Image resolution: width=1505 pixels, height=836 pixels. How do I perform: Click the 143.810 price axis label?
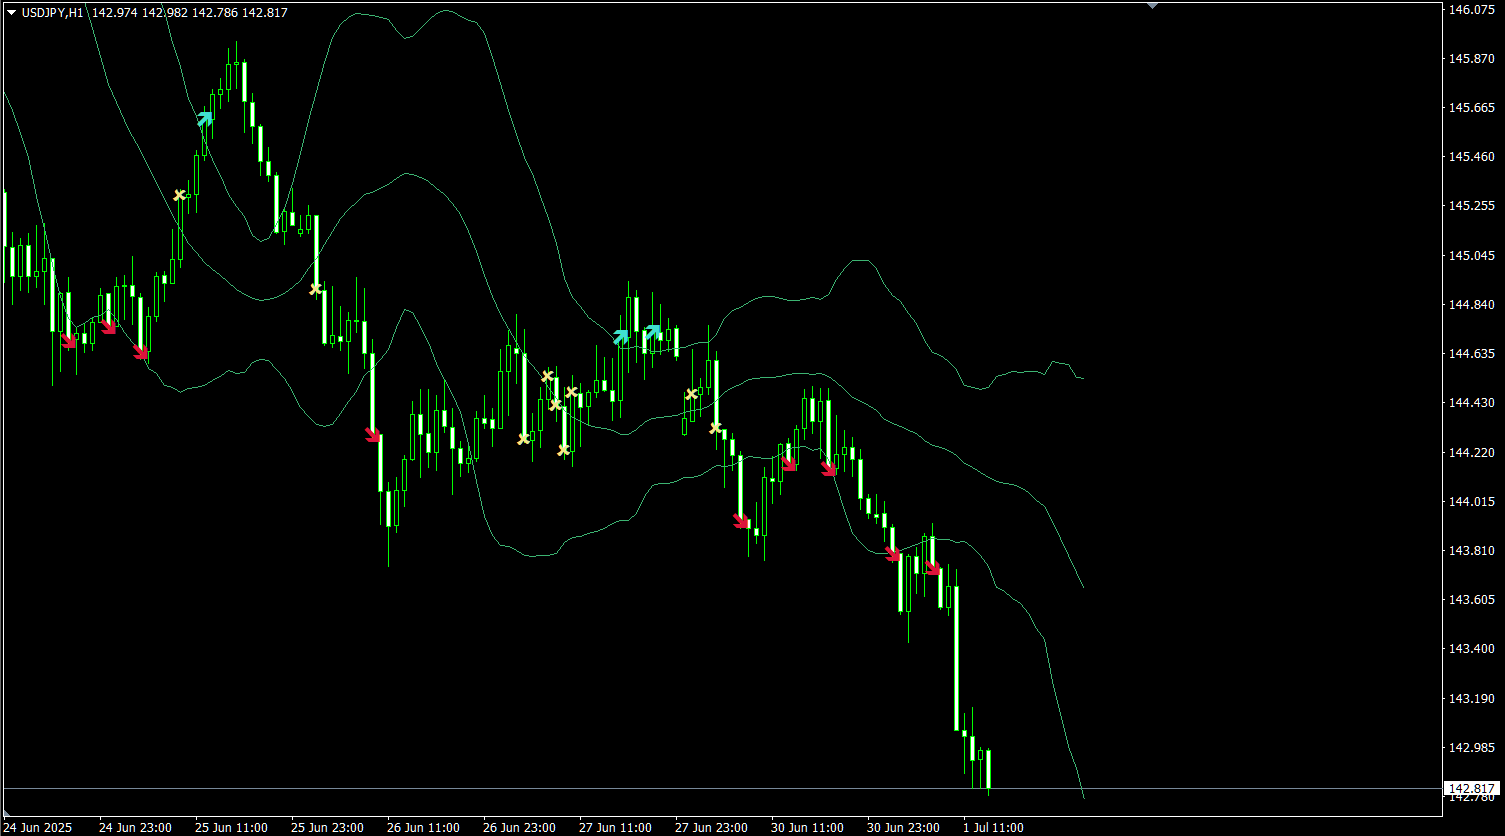click(x=1471, y=551)
